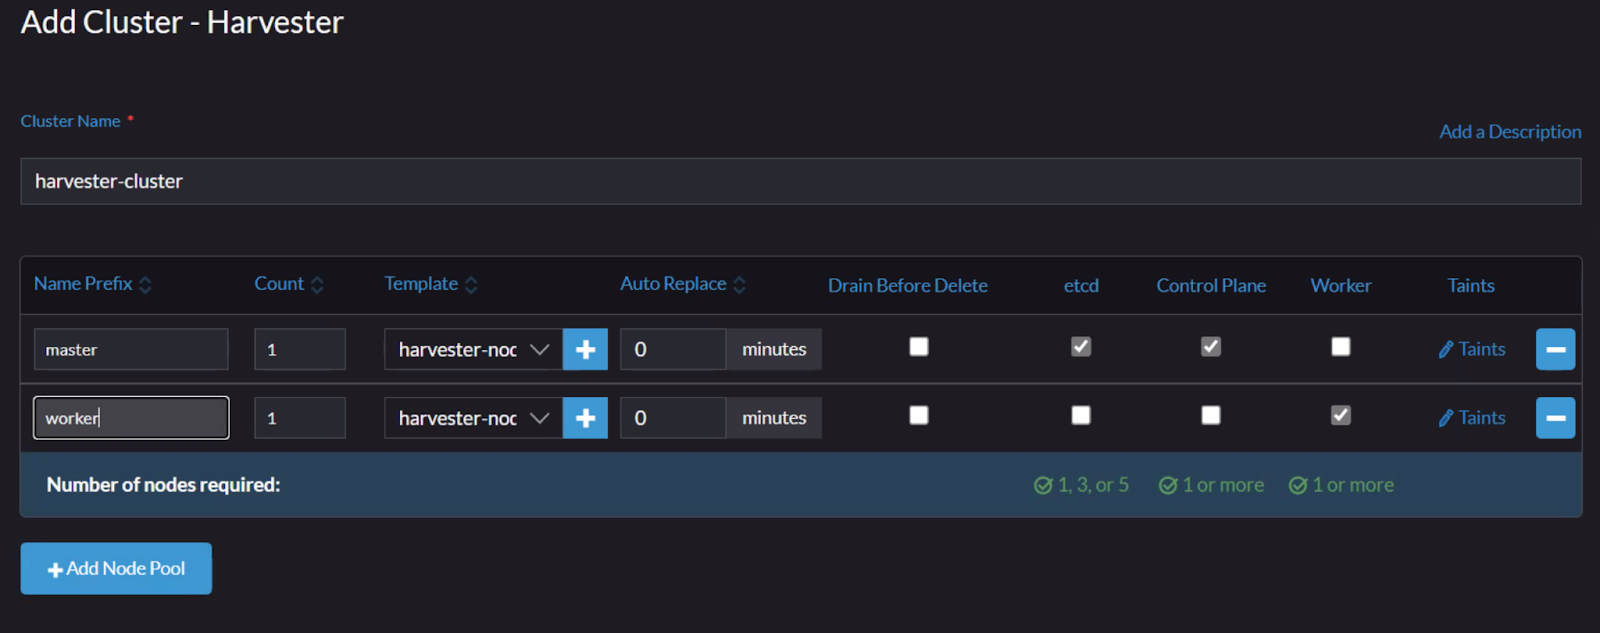Click the sort arrows next to Count
This screenshot has height=633, width=1600.
pyautogui.click(x=317, y=285)
